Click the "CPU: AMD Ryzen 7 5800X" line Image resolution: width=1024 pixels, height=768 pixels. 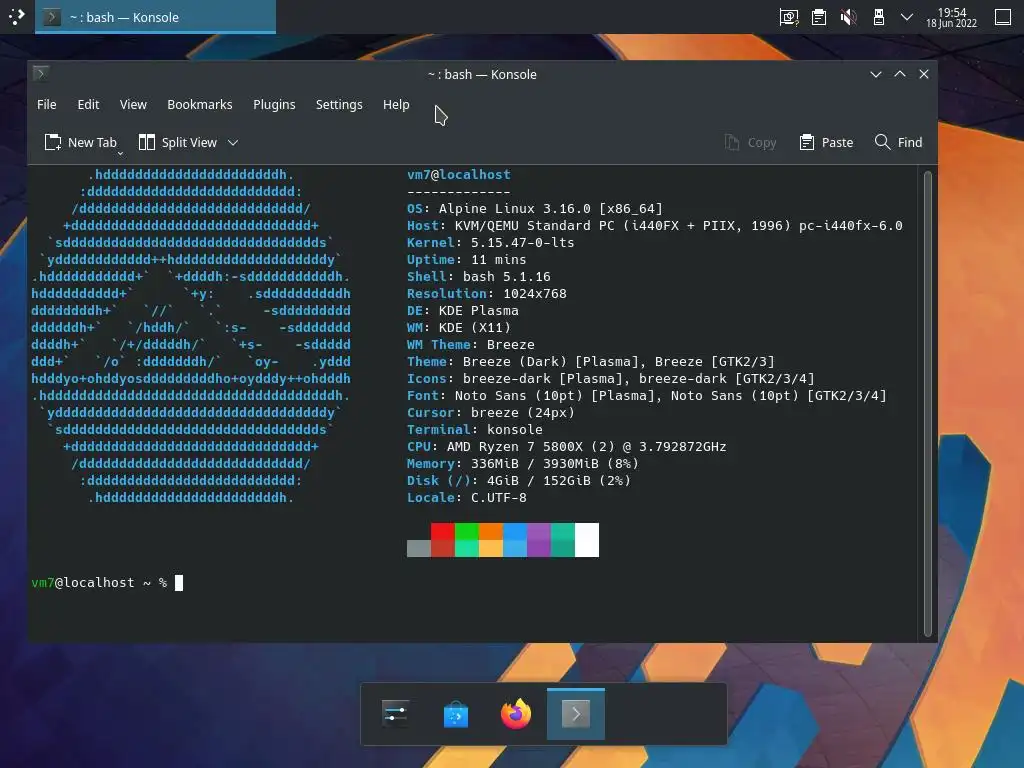tap(566, 446)
